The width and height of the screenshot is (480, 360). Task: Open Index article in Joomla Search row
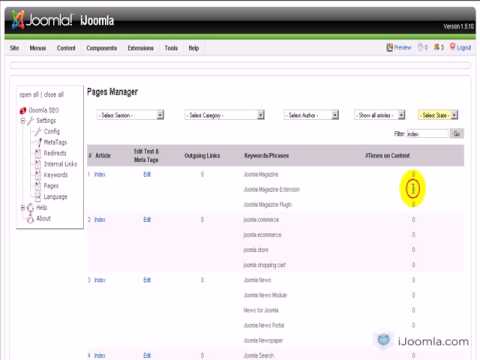[x=100, y=356]
